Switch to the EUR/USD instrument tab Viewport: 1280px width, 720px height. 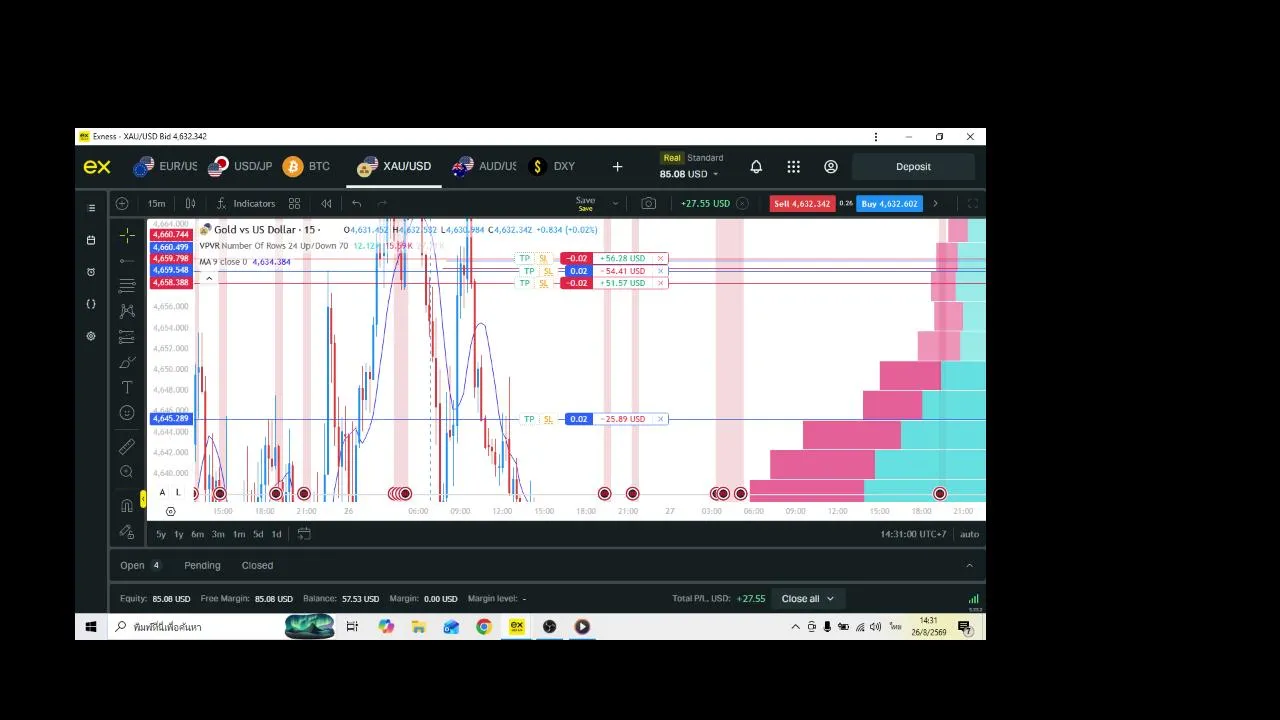(166, 166)
